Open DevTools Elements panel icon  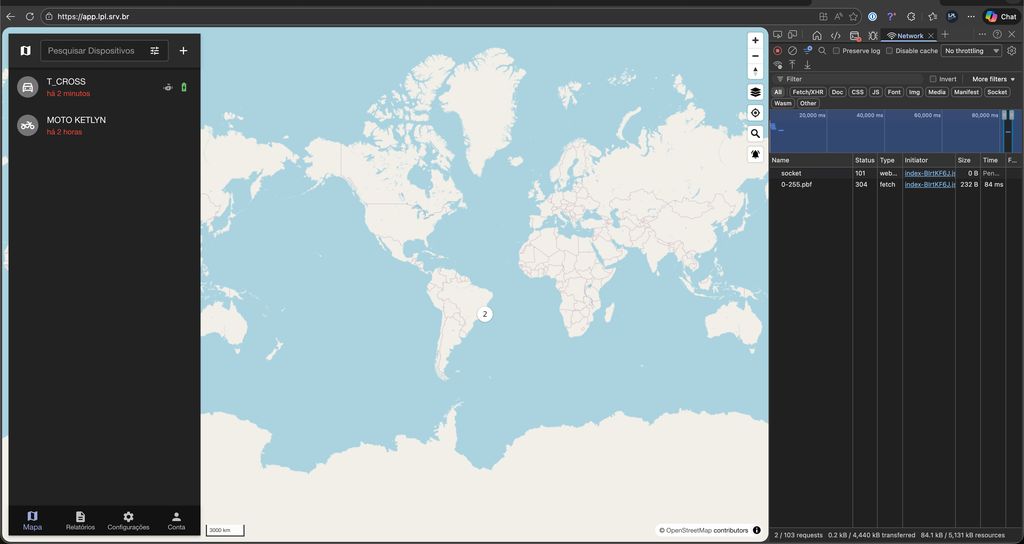(x=835, y=35)
